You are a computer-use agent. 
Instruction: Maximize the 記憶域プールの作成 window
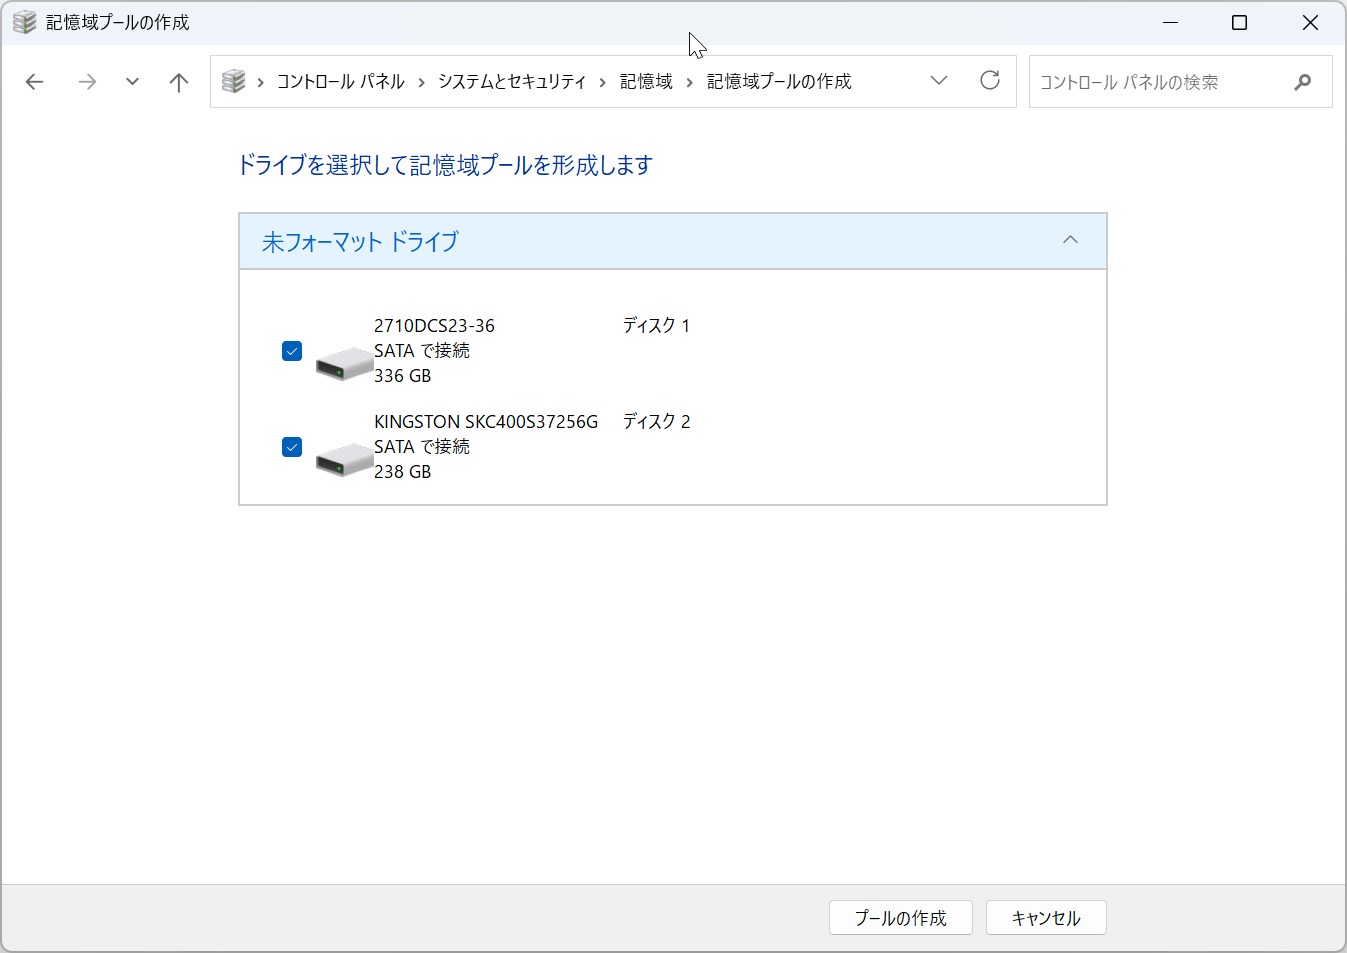click(x=1239, y=22)
